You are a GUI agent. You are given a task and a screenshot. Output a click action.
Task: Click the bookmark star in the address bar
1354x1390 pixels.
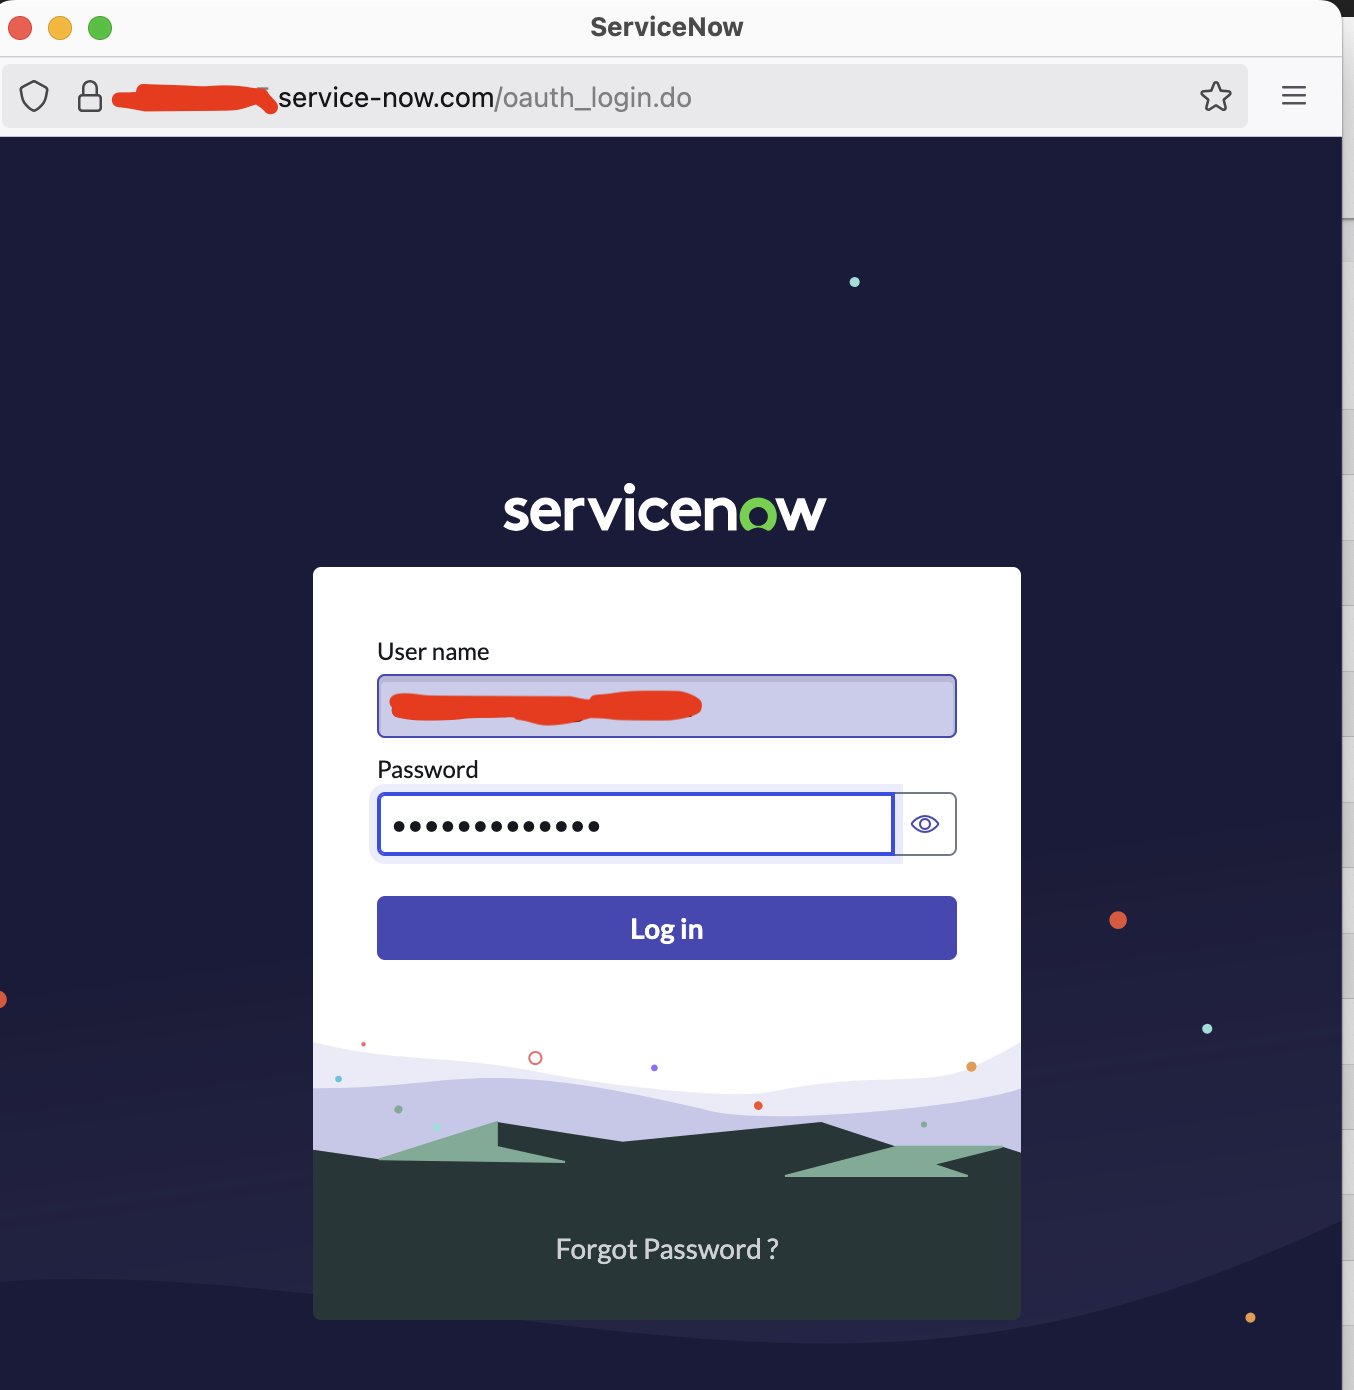click(1216, 96)
